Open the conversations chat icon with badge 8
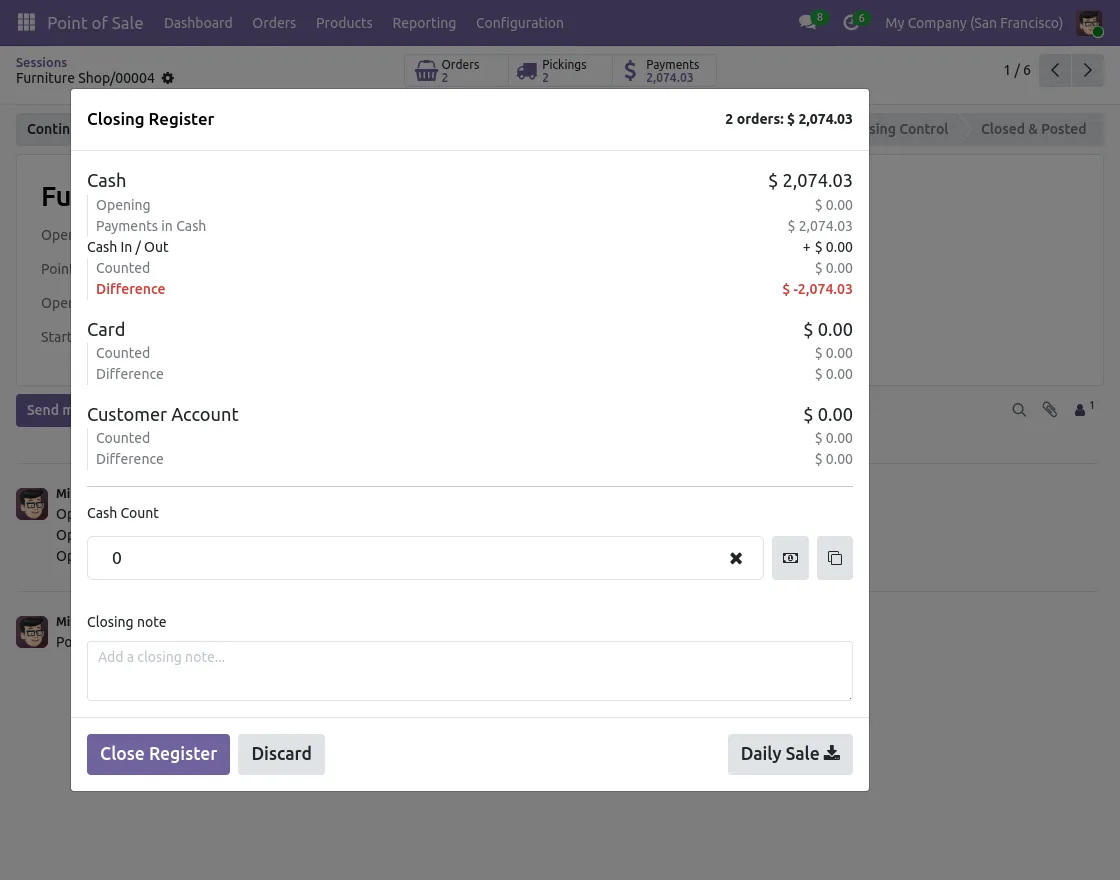 pyautogui.click(x=808, y=22)
